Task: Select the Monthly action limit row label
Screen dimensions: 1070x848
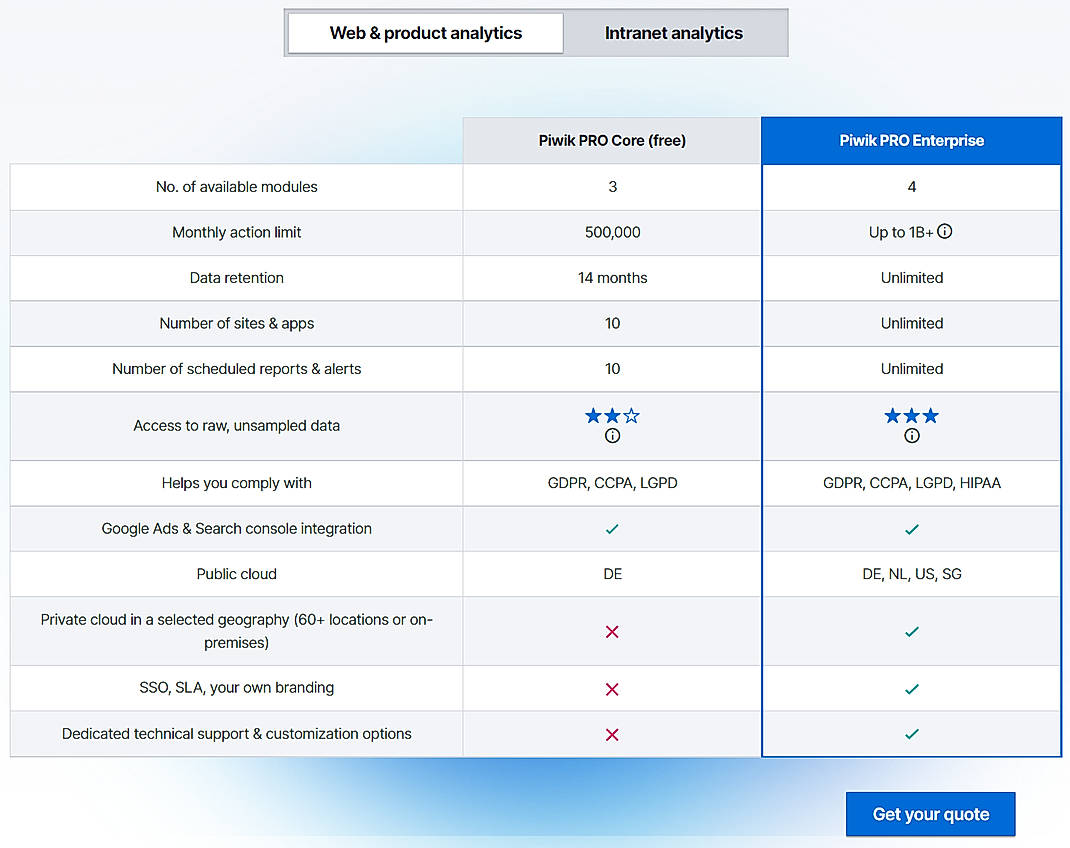Action: click(236, 231)
